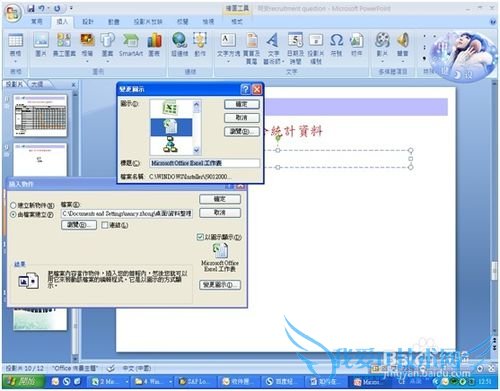Insert a picture with the 圖片 icon
This screenshot has width=500, height=391.
tap(41, 44)
